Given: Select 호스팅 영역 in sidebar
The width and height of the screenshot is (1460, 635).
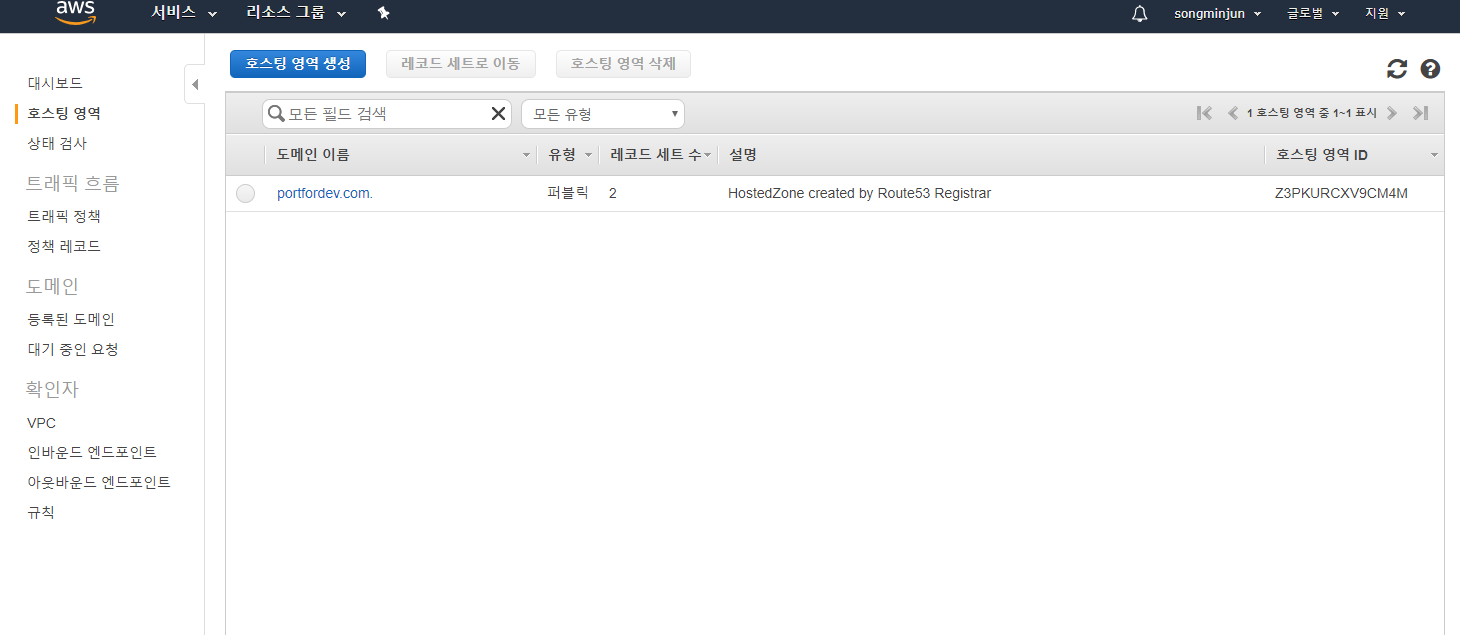Looking at the screenshot, I should click(x=64, y=113).
